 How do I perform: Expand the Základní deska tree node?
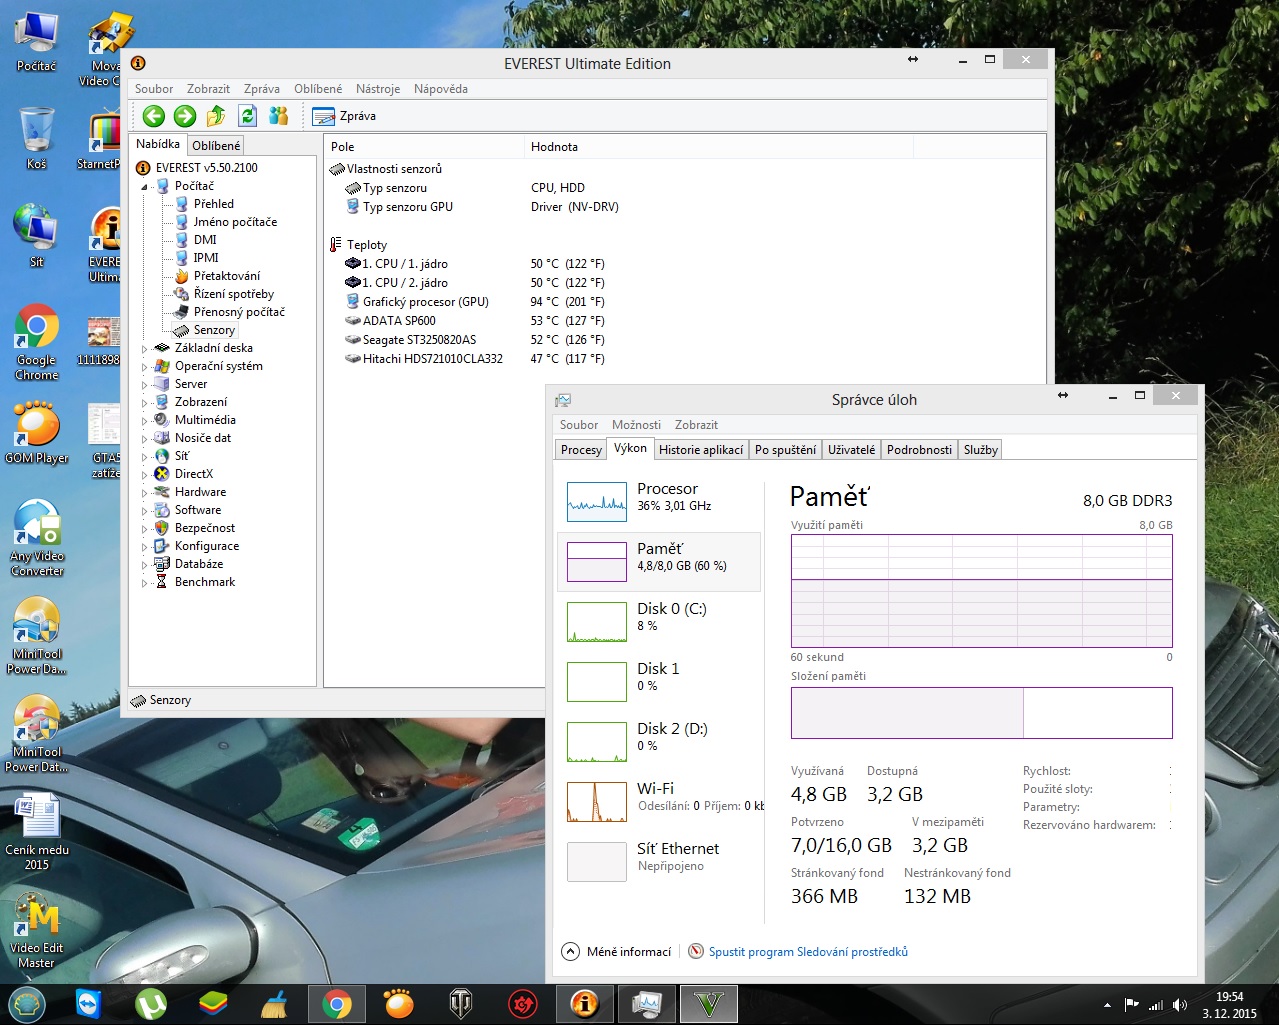coord(144,349)
